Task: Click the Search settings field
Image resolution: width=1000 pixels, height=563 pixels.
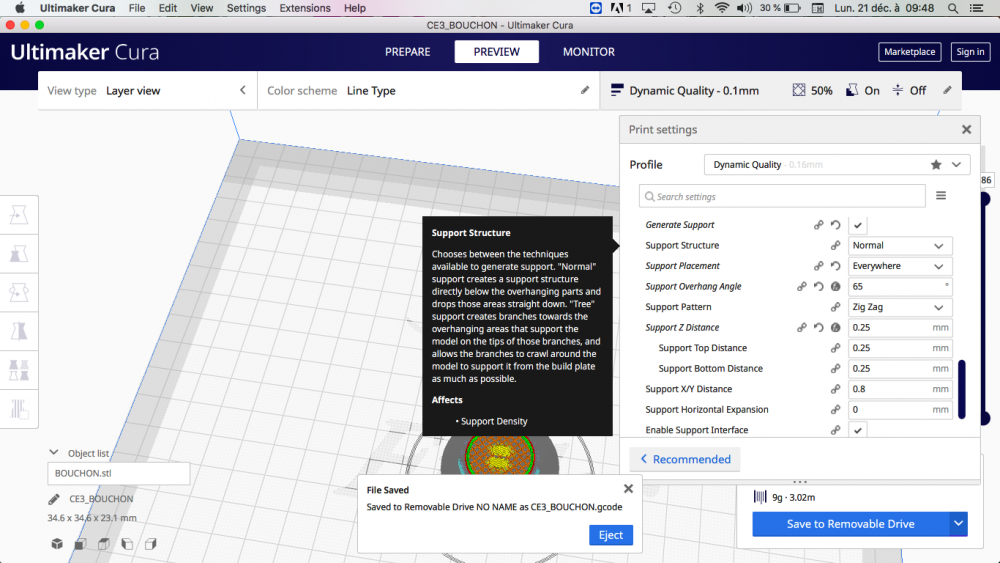Action: 782,196
